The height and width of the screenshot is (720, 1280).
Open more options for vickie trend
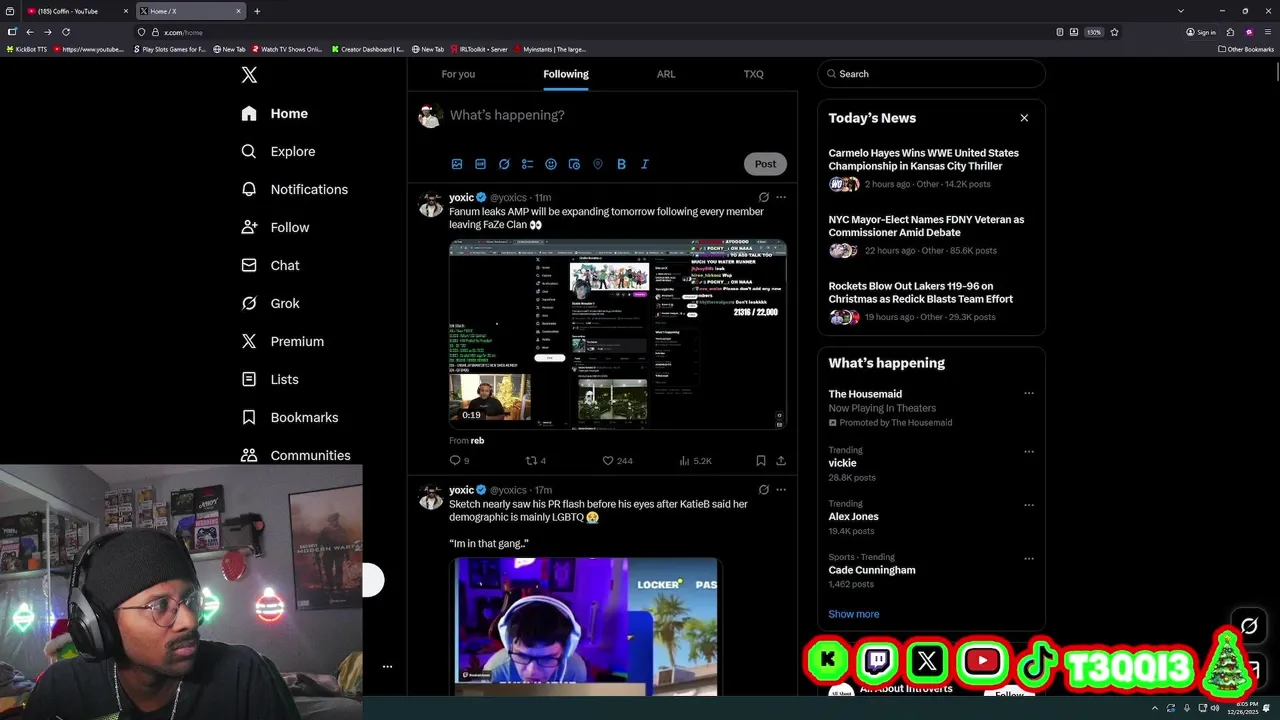coord(1029,451)
